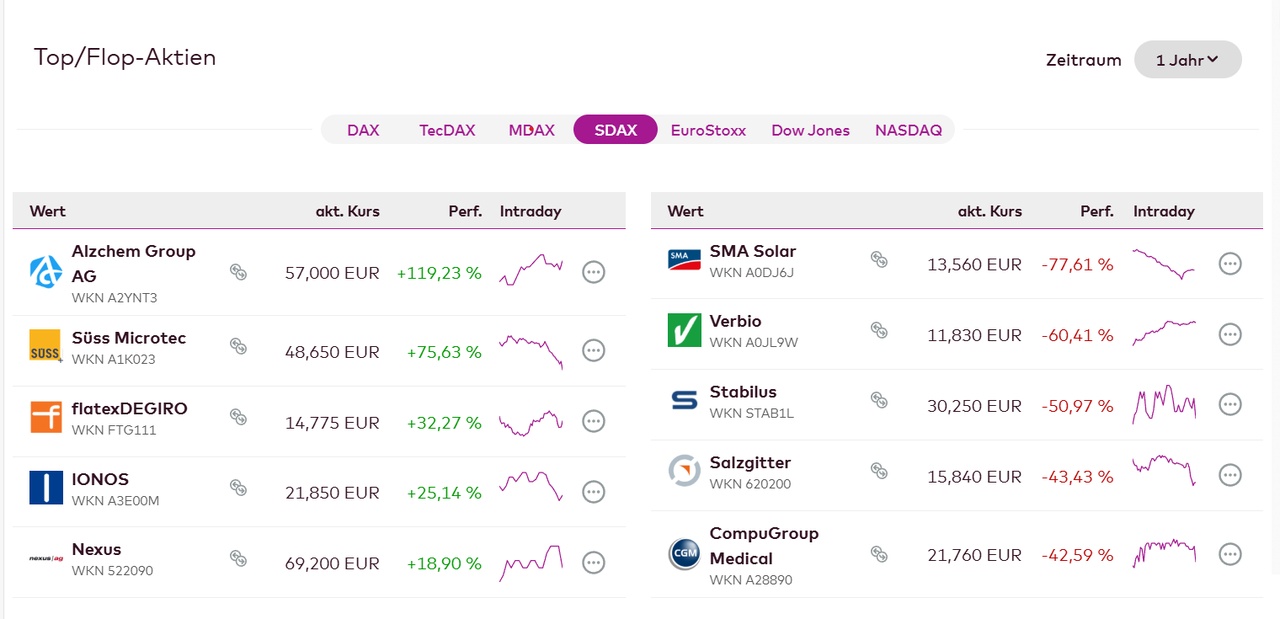Open more options for Alzchem Group AG

point(594,272)
